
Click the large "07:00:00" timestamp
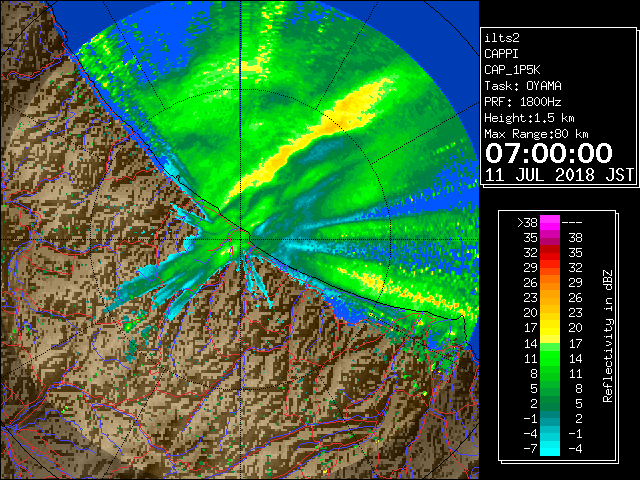(549, 153)
